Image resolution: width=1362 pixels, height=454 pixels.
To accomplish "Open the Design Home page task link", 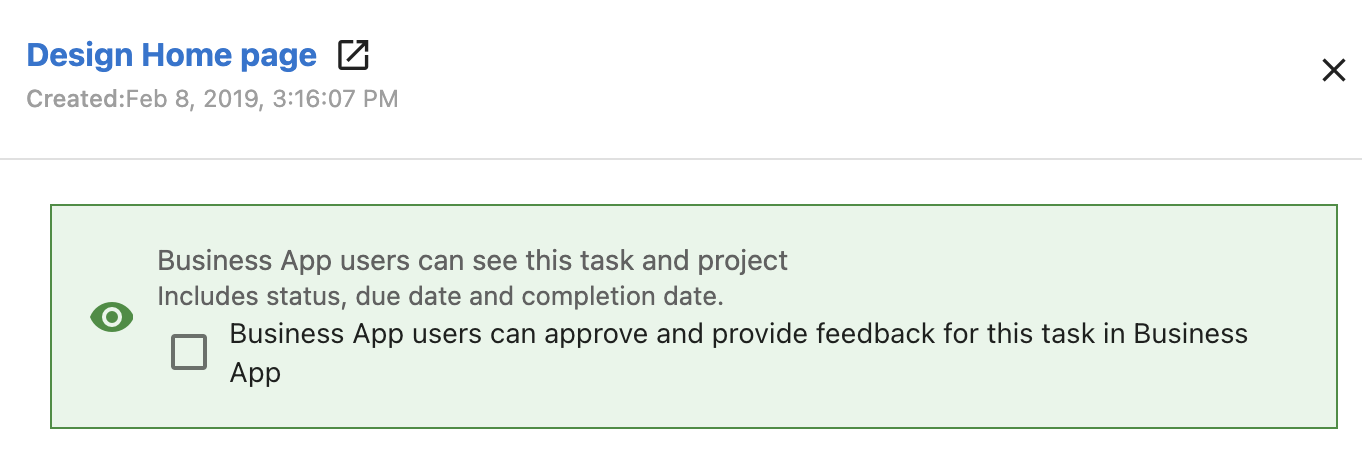I will (x=171, y=55).
